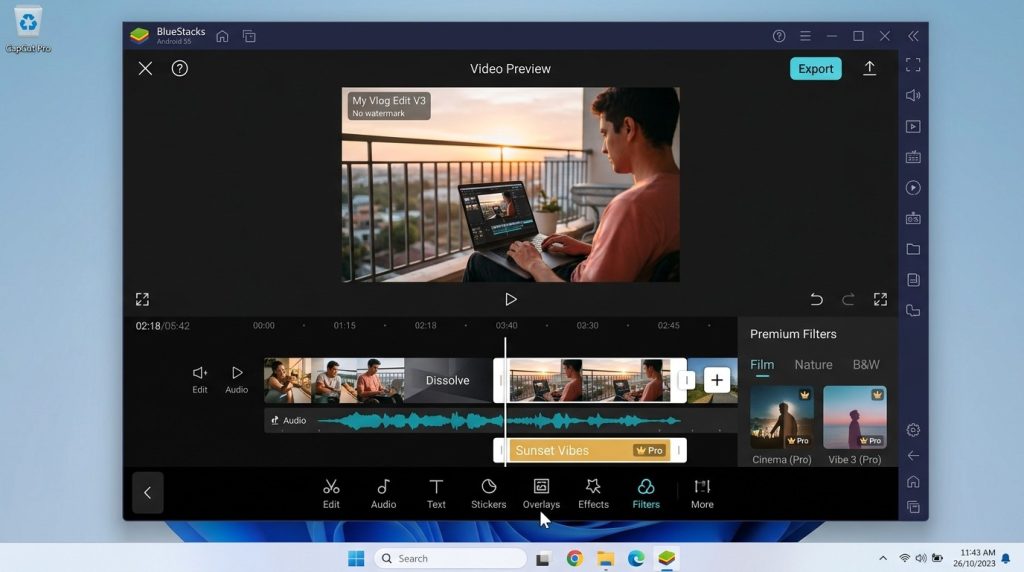This screenshot has height=572, width=1024.
Task: Apply the Cinema (Pro) filter thumbnail
Action: (782, 417)
